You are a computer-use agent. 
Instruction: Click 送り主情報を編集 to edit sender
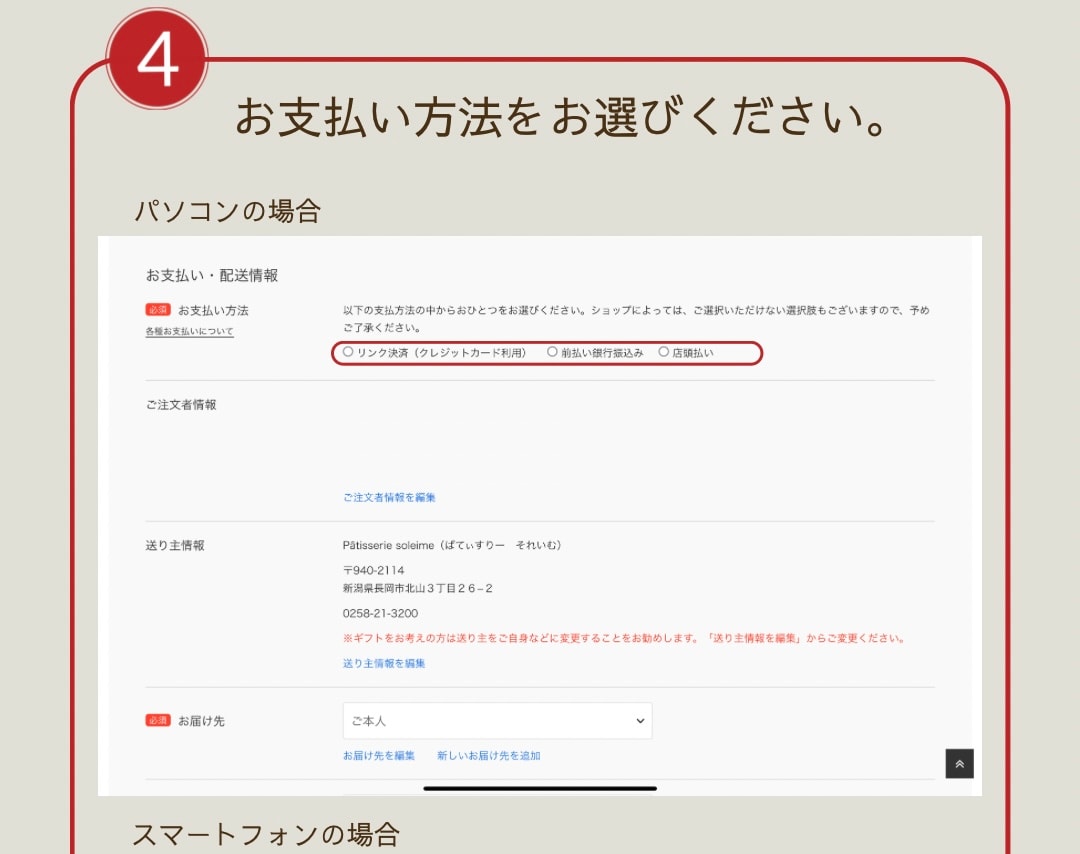(x=384, y=663)
